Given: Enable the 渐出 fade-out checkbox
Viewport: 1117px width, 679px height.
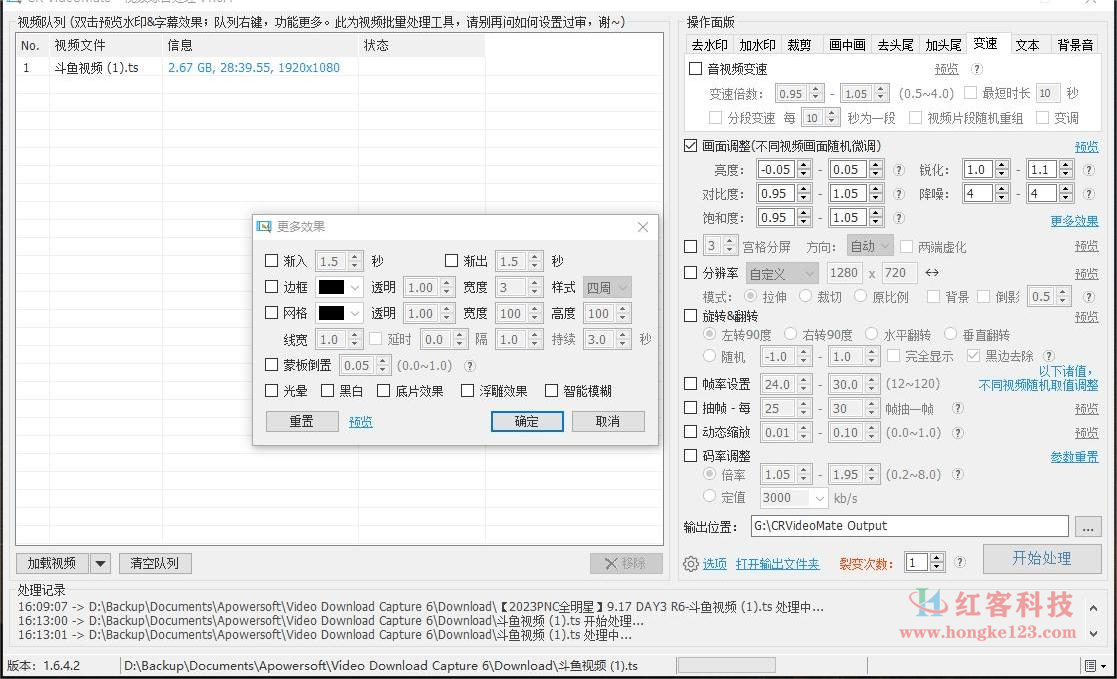Looking at the screenshot, I should 451,261.
